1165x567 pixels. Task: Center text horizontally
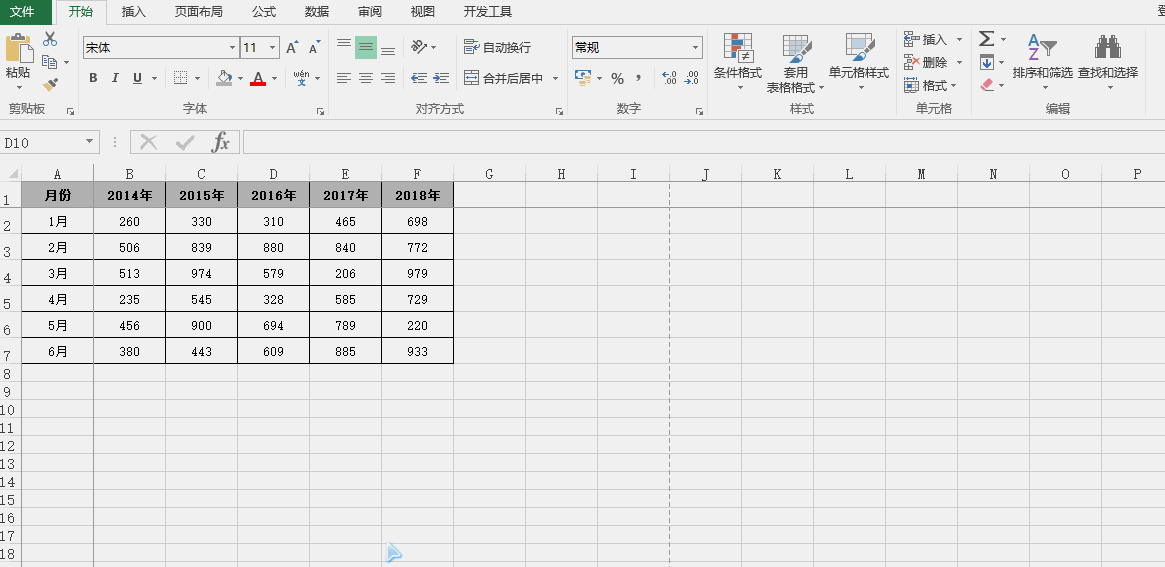[x=366, y=78]
